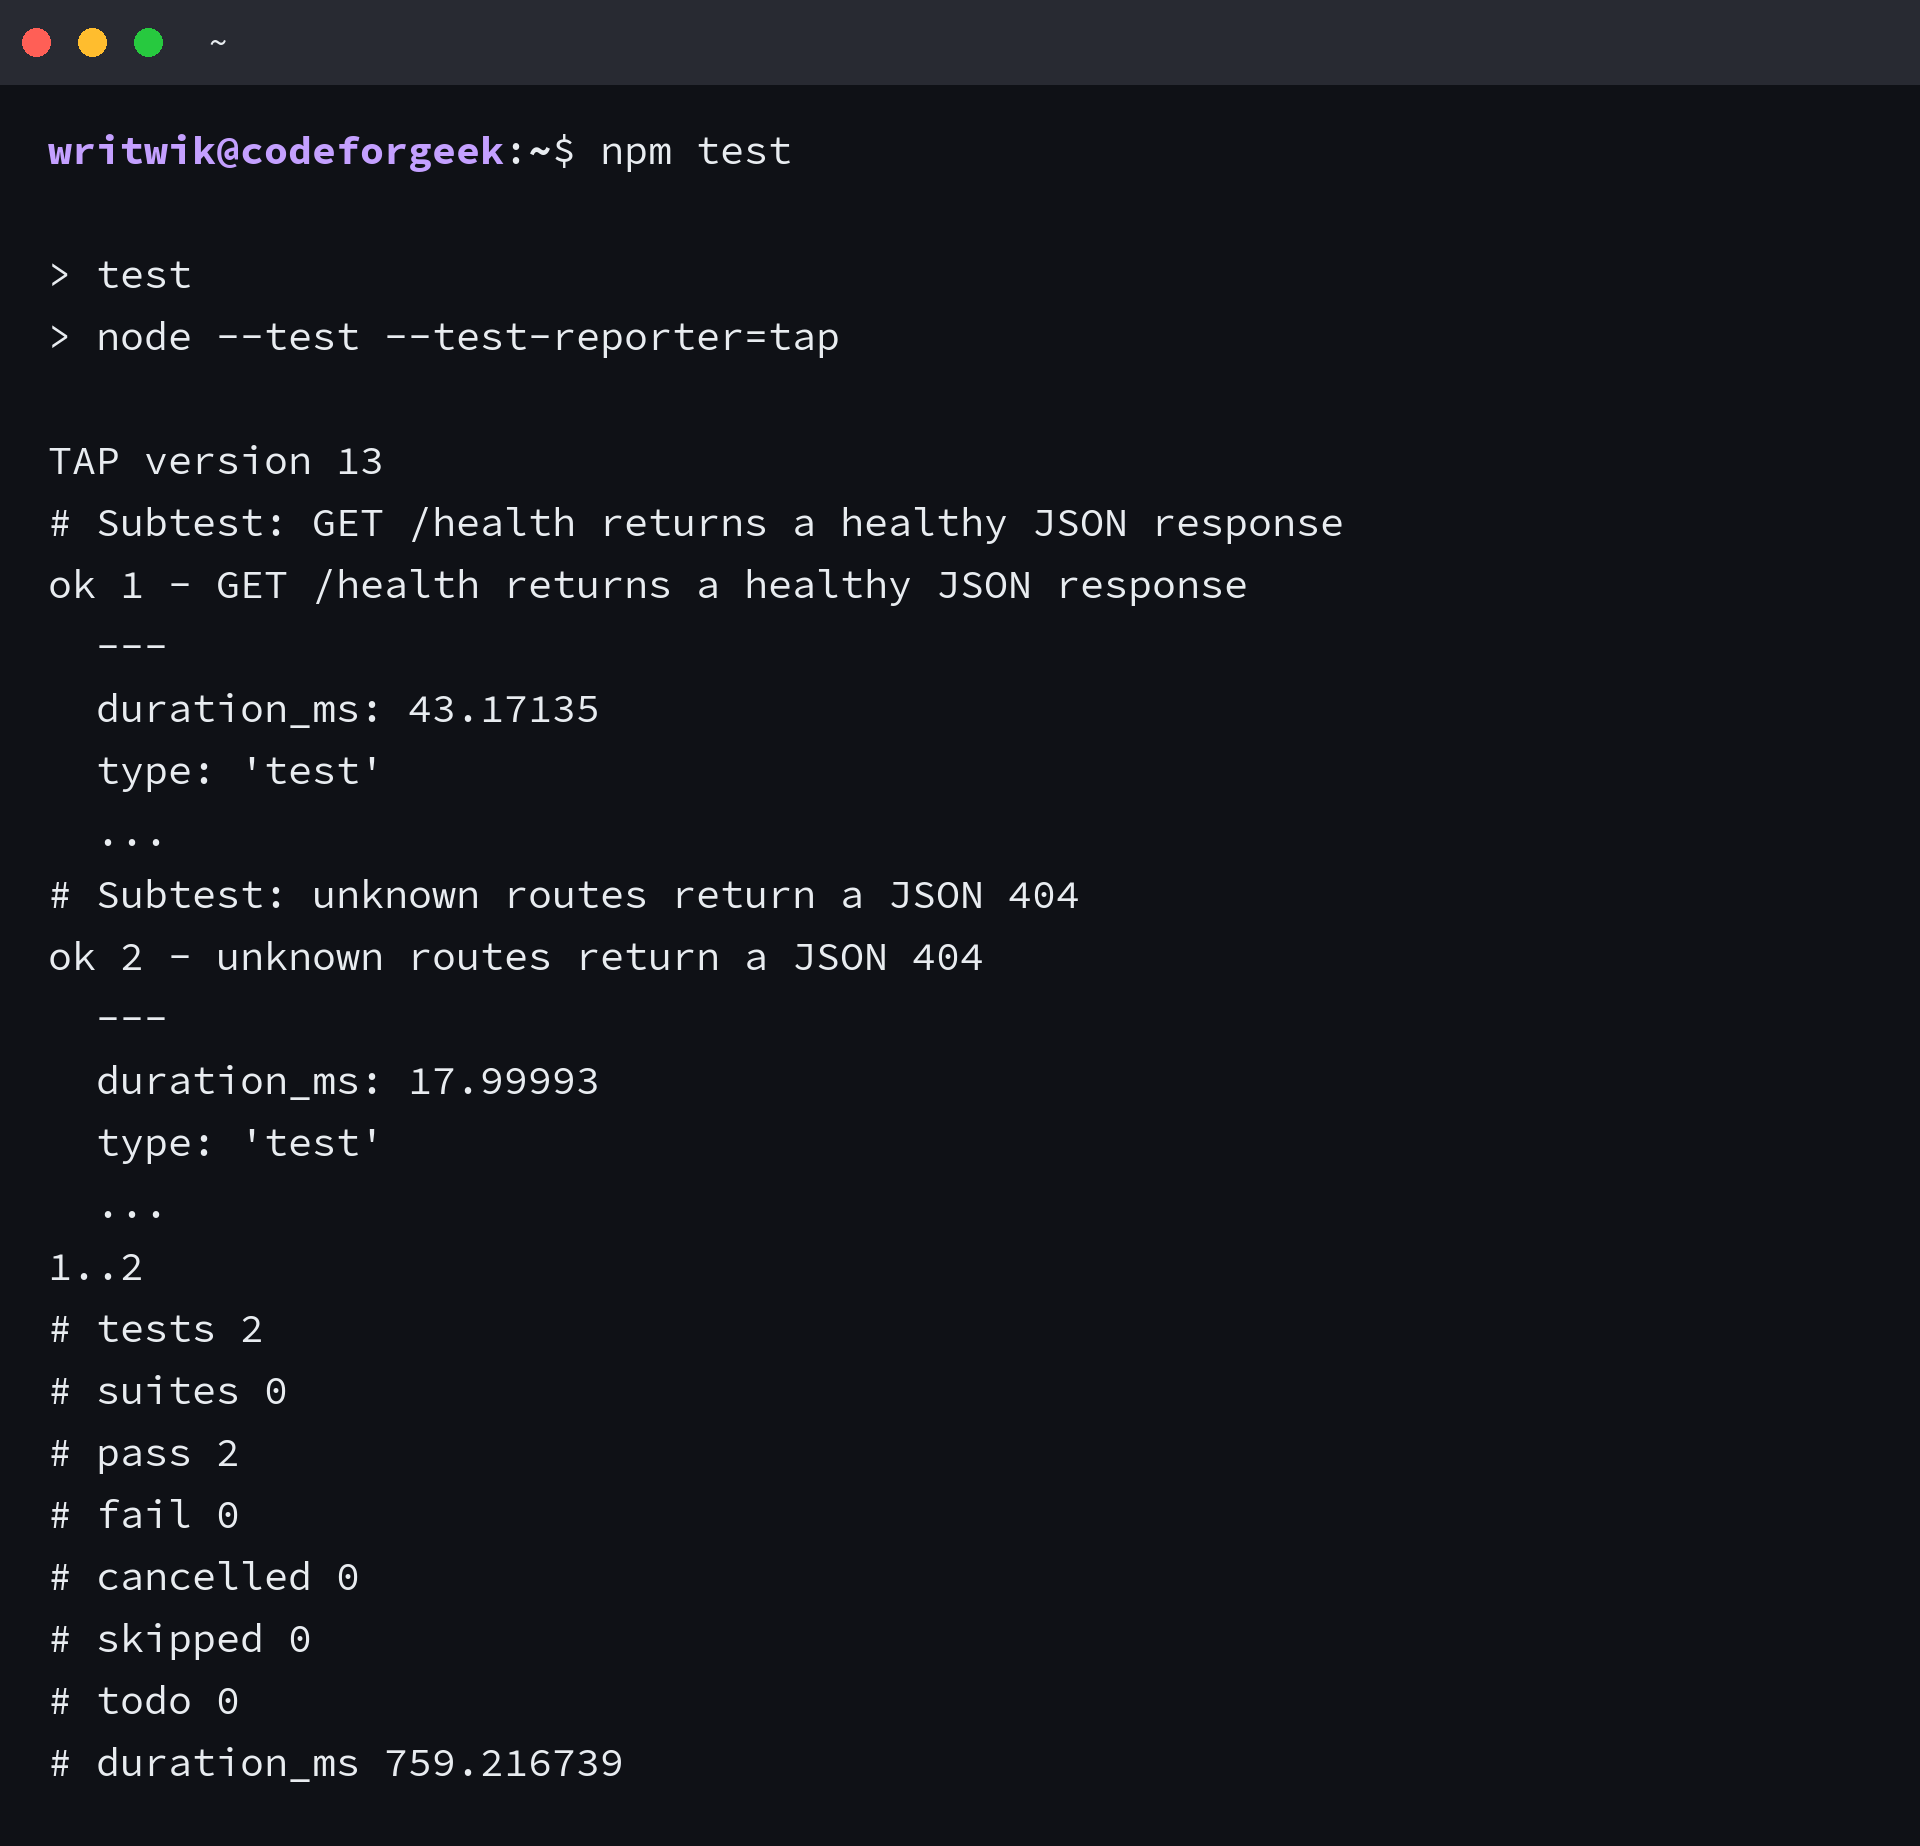Screen dimensions: 1920x1846
Task: Click the writwik@codeforgeek prompt text
Action: (276, 152)
